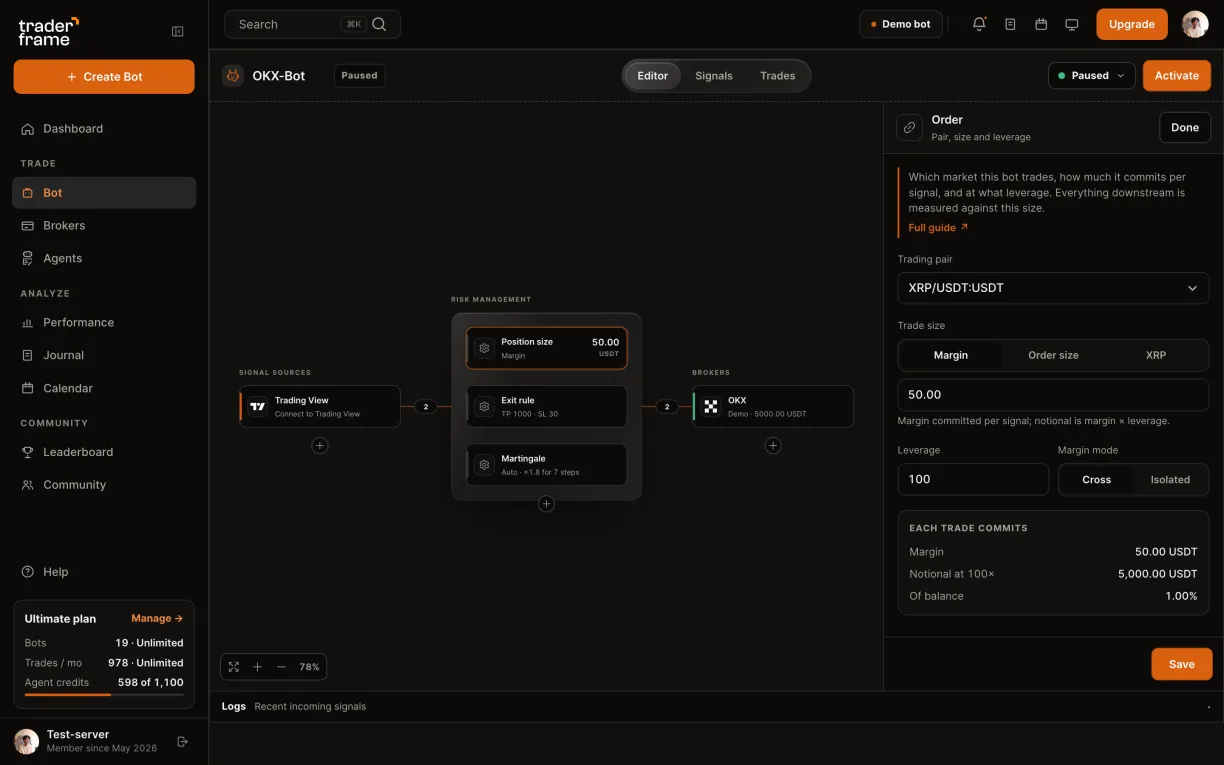Screen dimensions: 1224x765
Task: Click the link icon beside Order heading
Action: click(909, 127)
